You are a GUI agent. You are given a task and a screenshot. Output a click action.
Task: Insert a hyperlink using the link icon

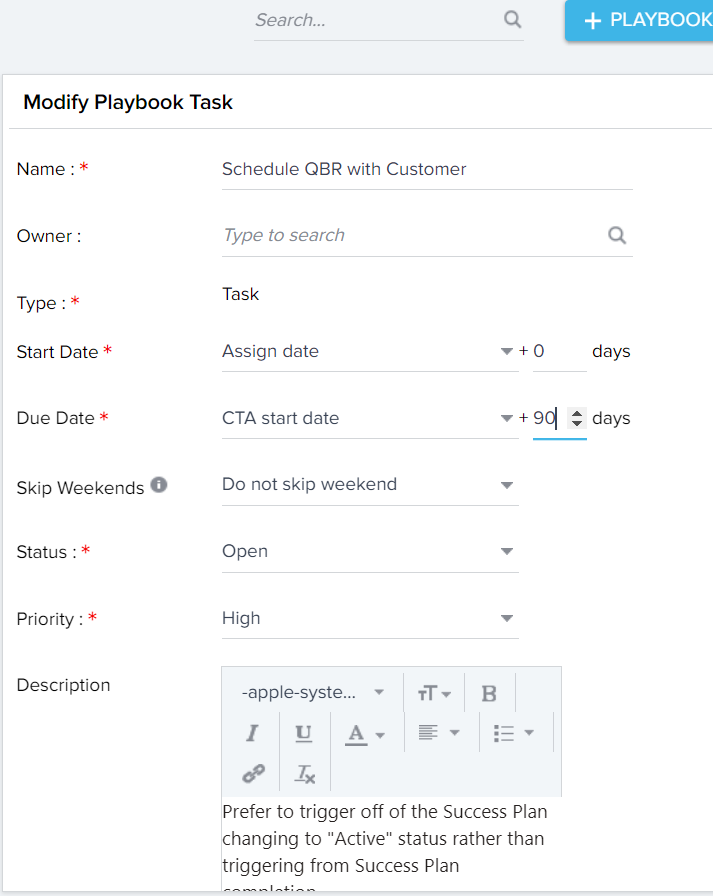click(x=253, y=773)
